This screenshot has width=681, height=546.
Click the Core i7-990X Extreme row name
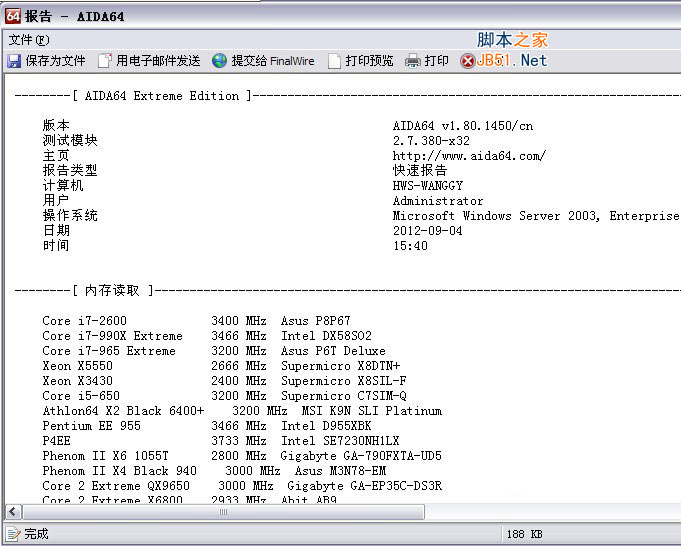coord(112,336)
